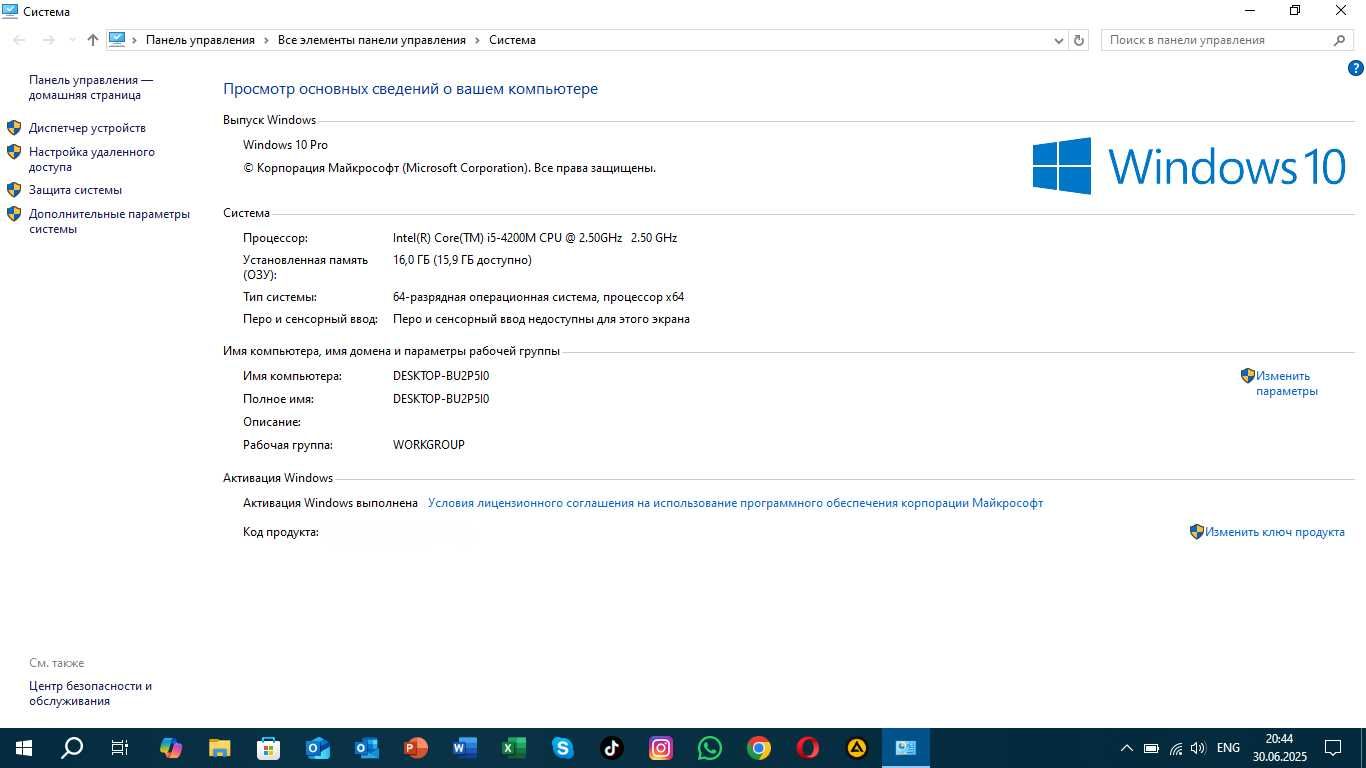The height and width of the screenshot is (768, 1366).
Task: Click computer name DESKTOP-BU2P5I0 in 'Имя компьютера' row
Action: point(441,376)
